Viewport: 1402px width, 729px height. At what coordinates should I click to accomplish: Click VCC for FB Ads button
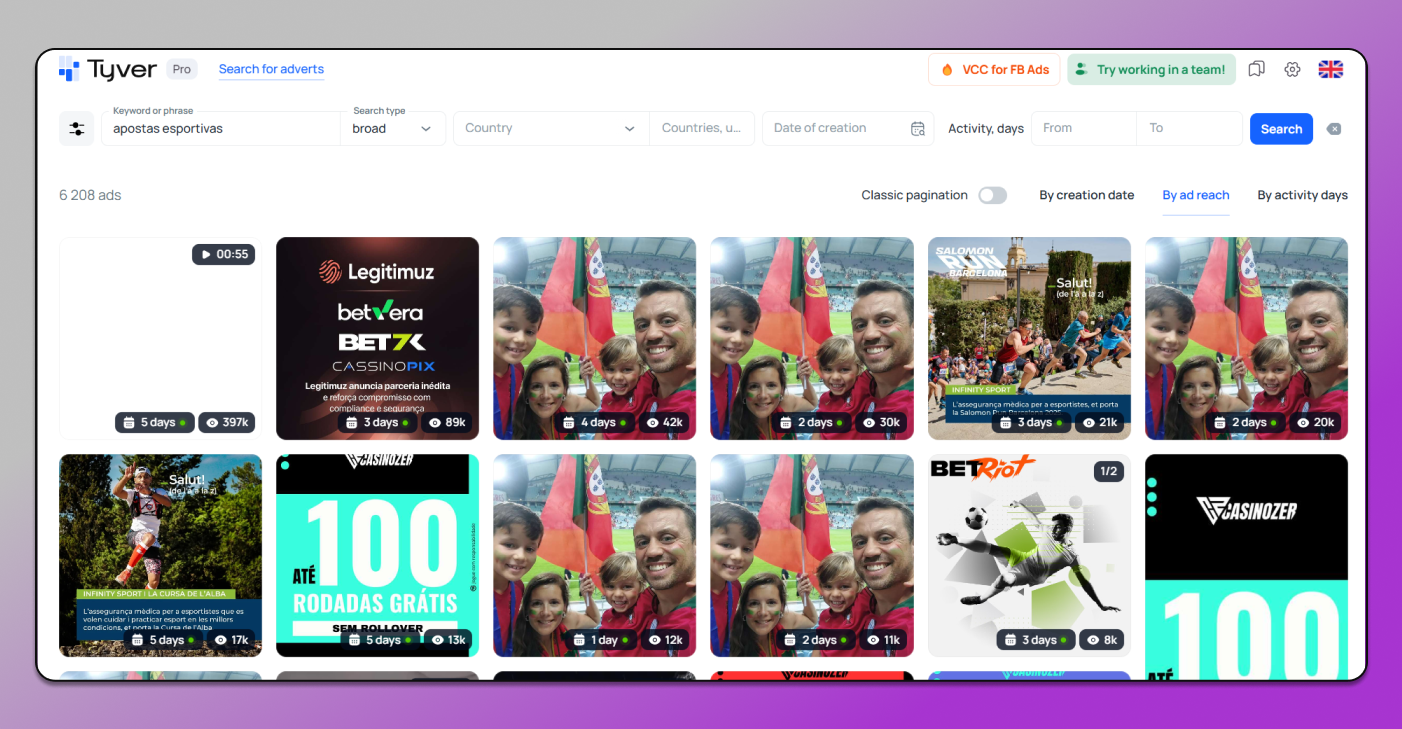tap(994, 69)
